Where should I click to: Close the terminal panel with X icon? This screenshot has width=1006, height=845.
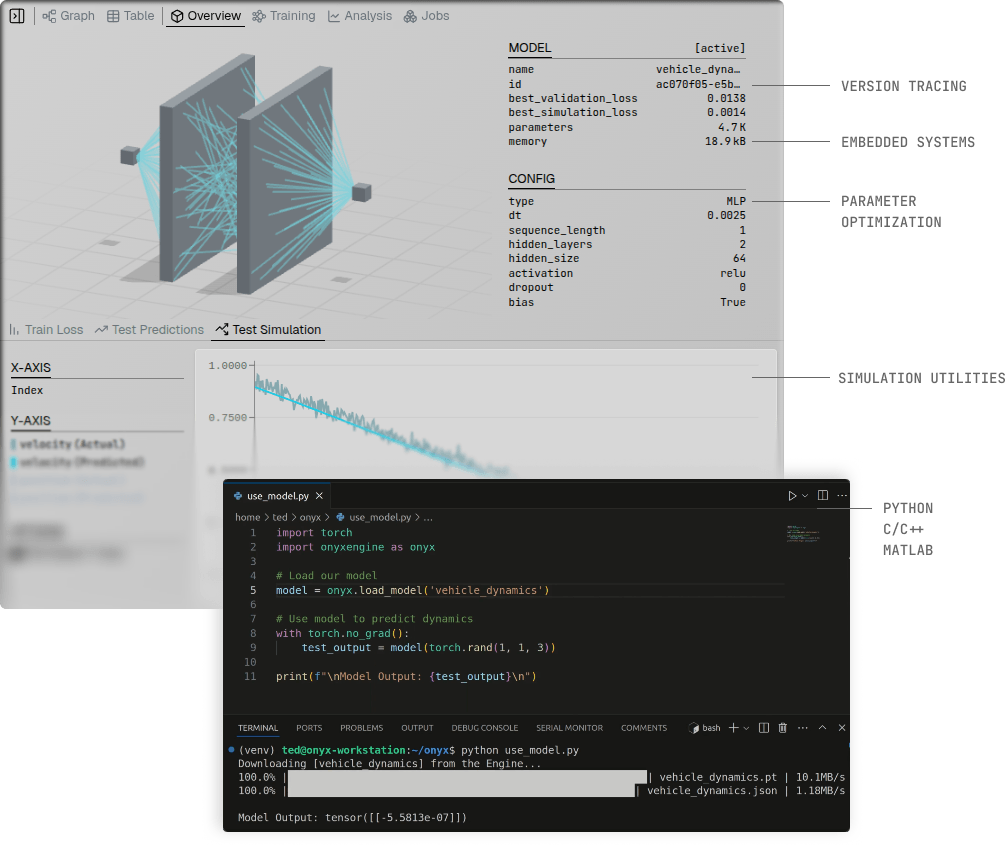click(x=842, y=728)
